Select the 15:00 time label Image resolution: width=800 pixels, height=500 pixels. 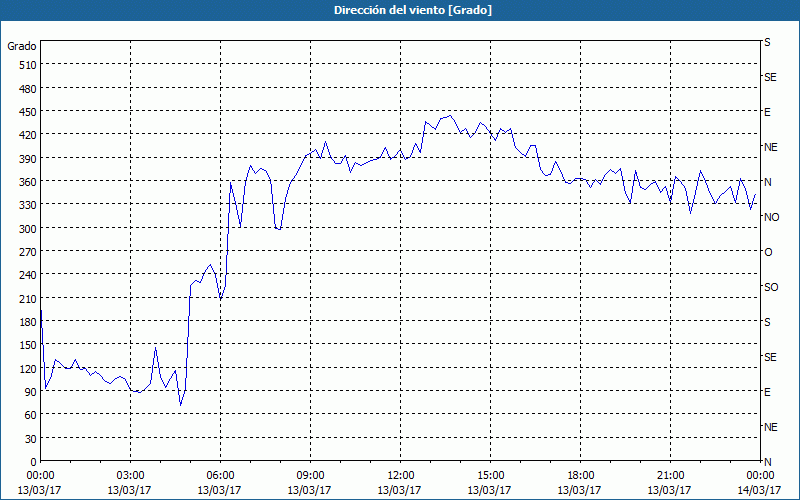(490, 476)
